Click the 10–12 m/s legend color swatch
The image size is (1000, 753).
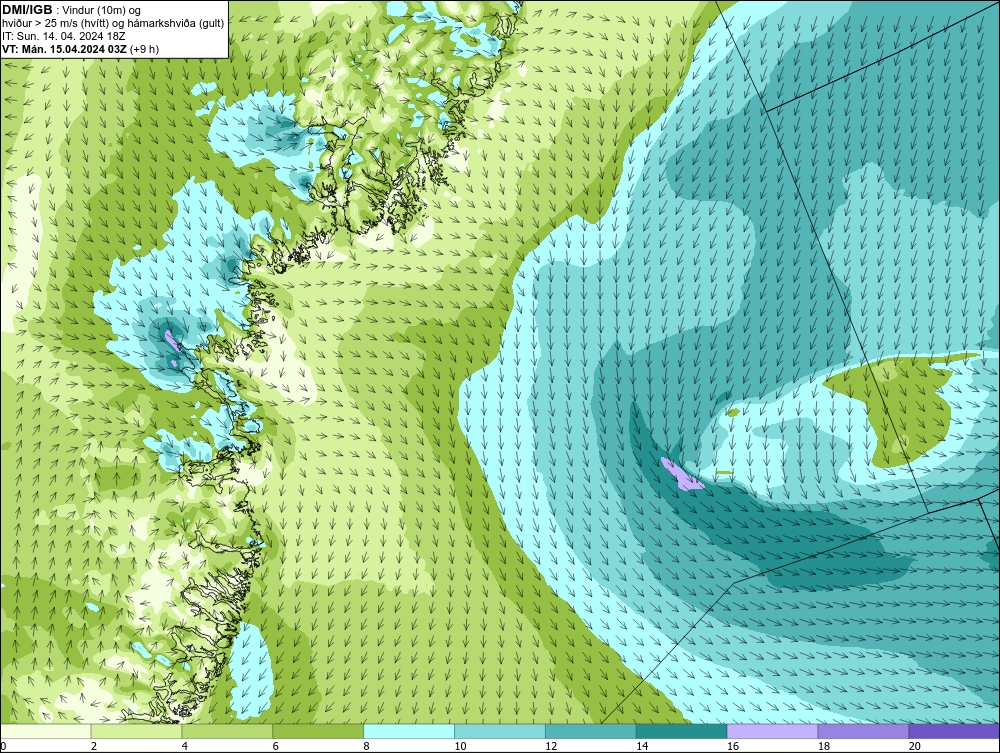point(500,731)
